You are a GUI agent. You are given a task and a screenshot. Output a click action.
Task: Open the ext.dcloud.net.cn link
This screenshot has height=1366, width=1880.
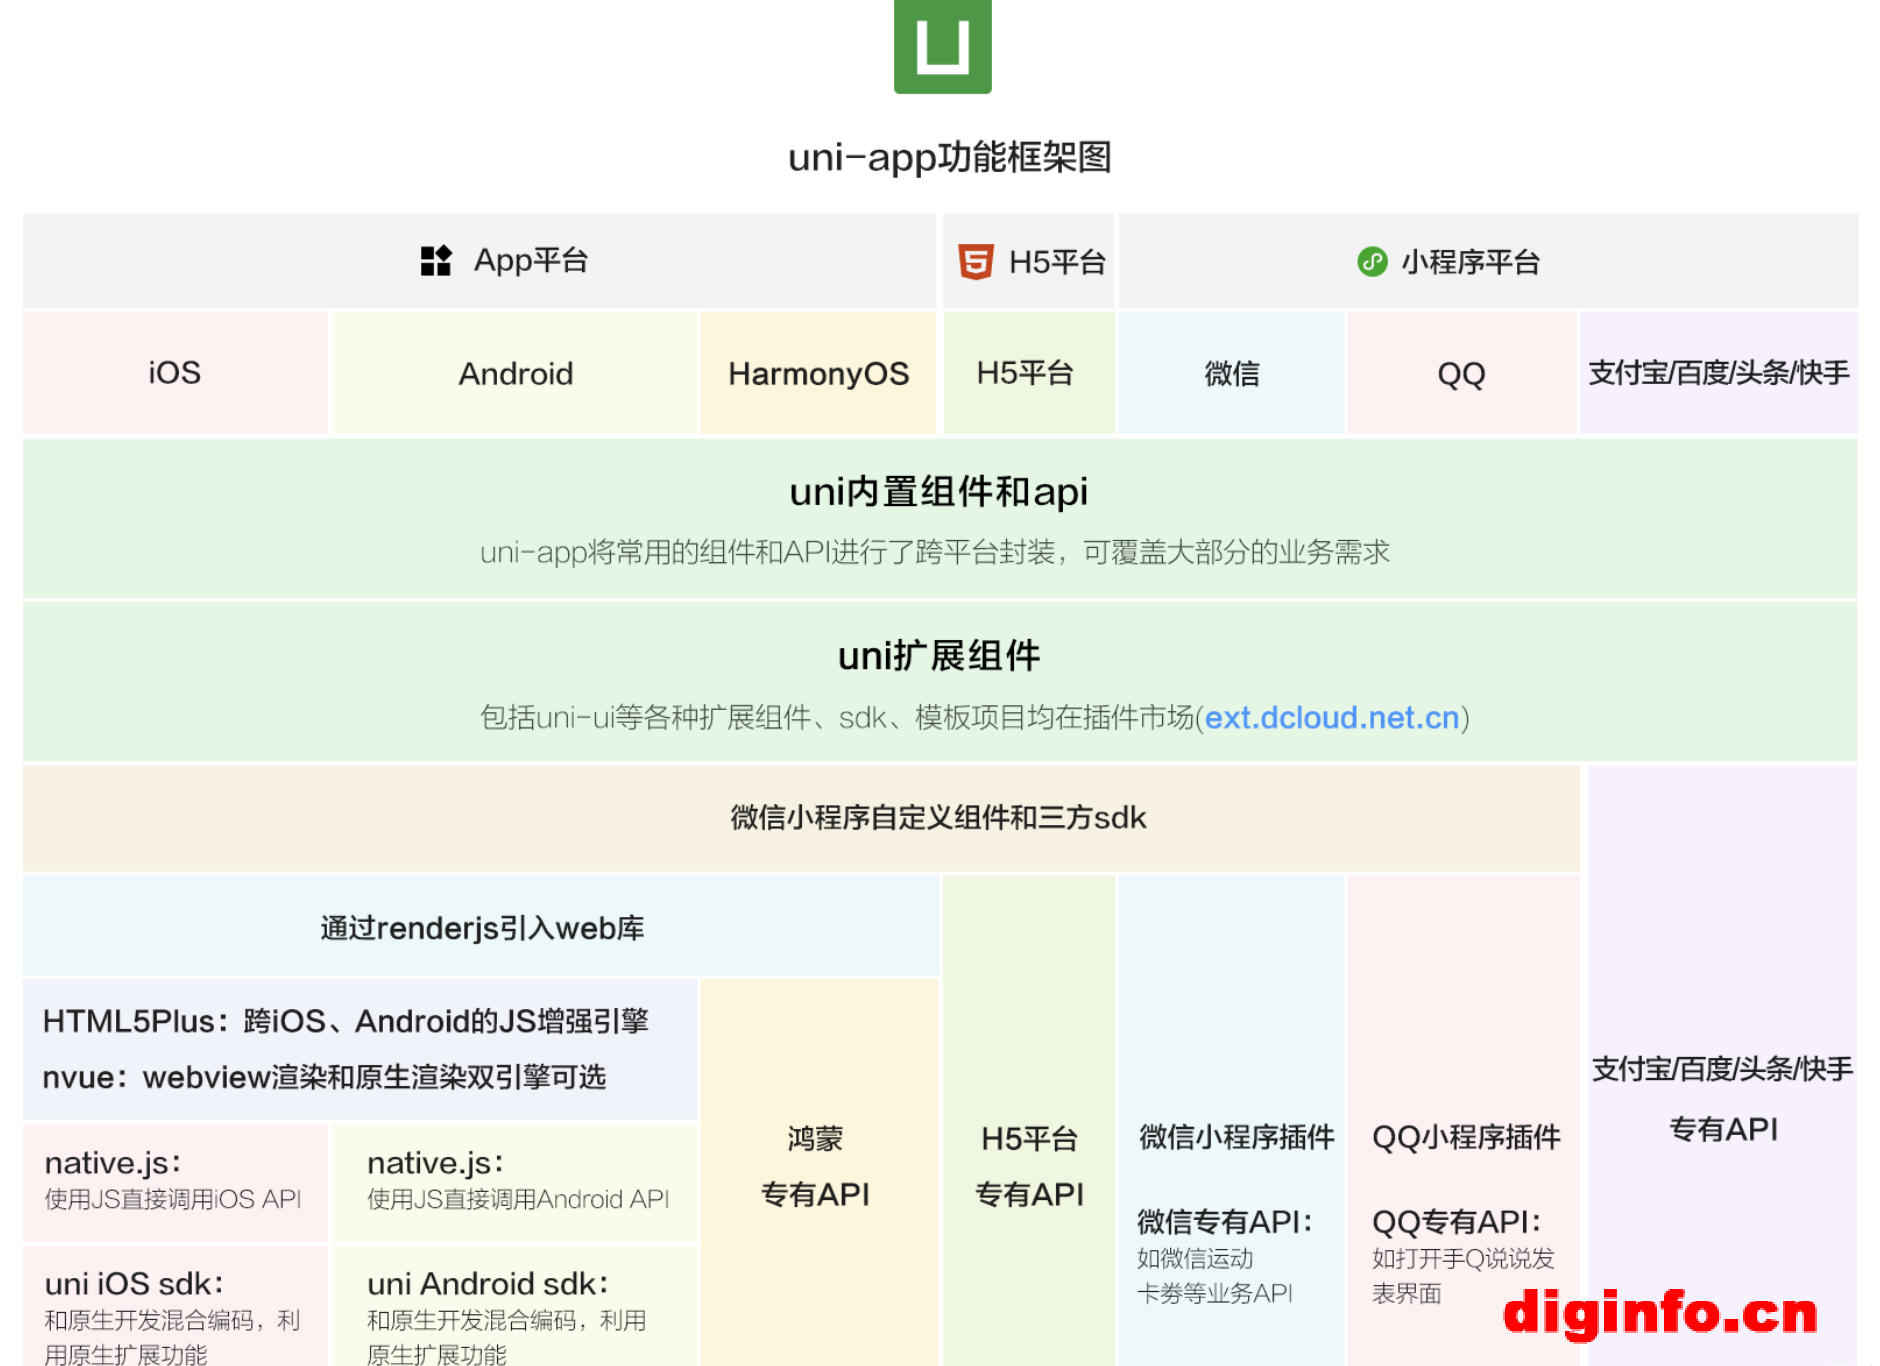tap(1332, 718)
